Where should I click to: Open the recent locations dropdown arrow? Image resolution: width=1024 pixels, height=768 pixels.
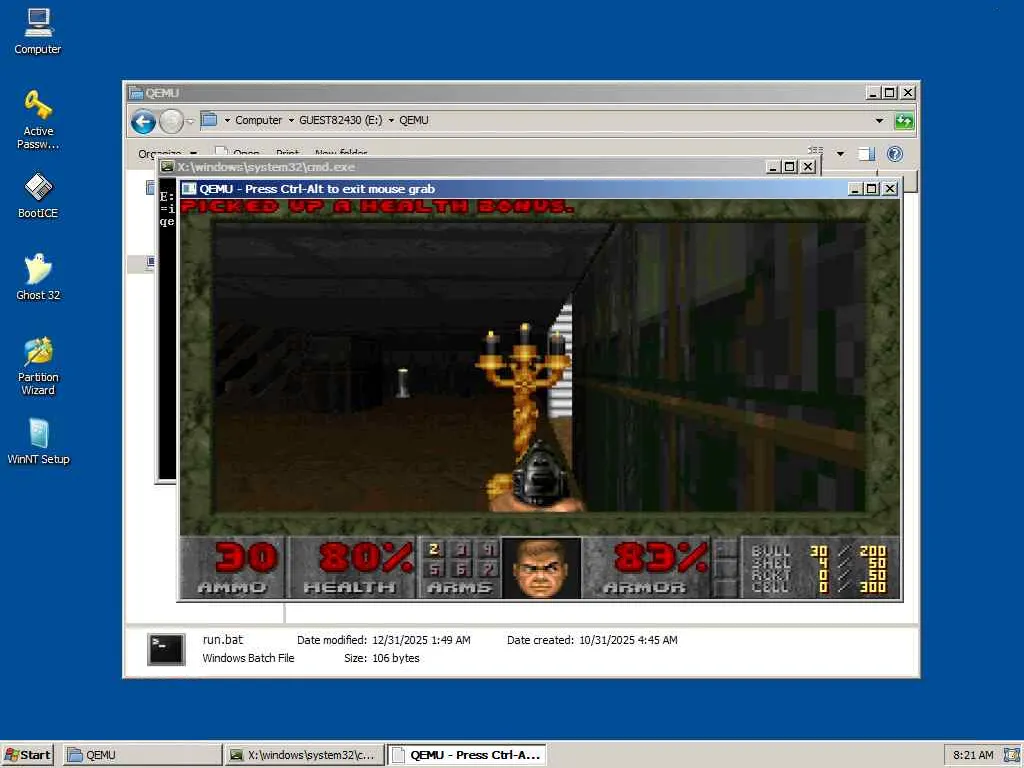190,121
